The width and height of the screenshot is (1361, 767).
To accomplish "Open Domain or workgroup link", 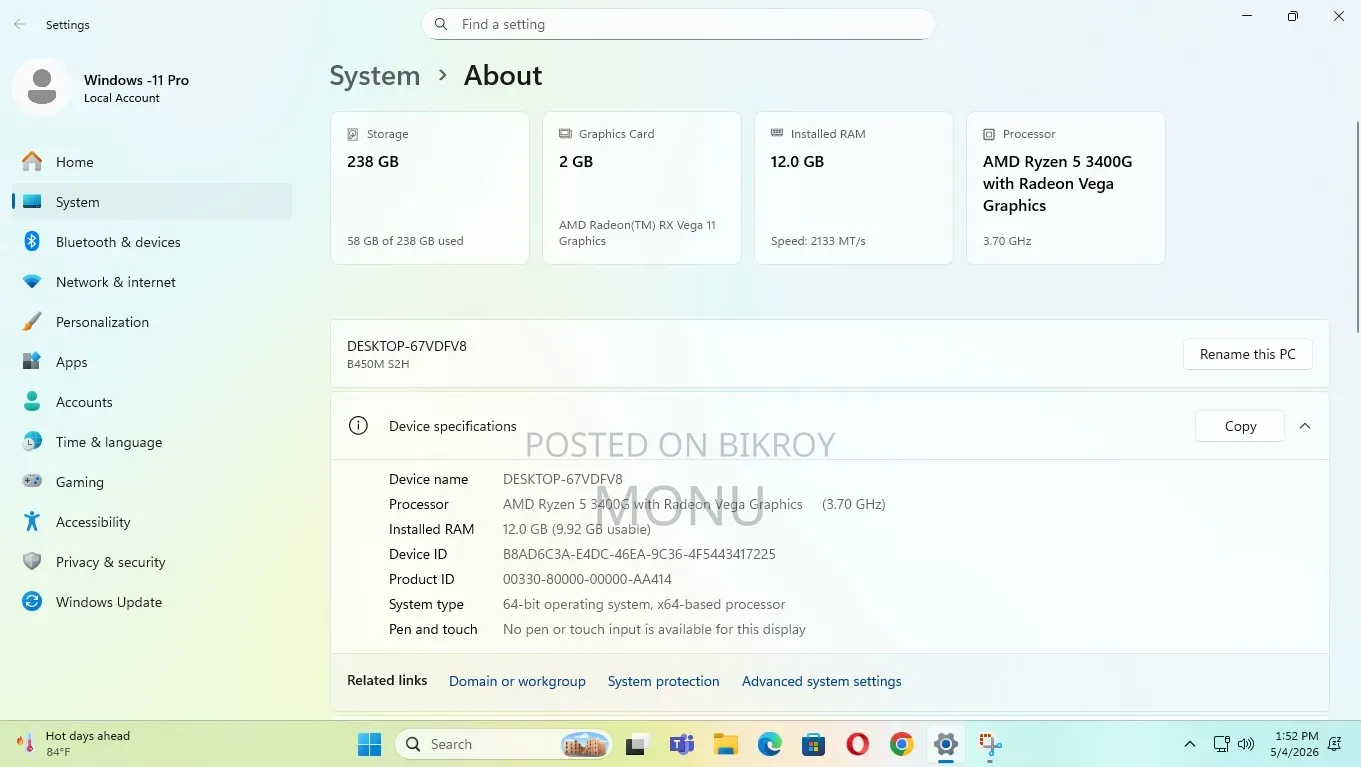I will (517, 681).
